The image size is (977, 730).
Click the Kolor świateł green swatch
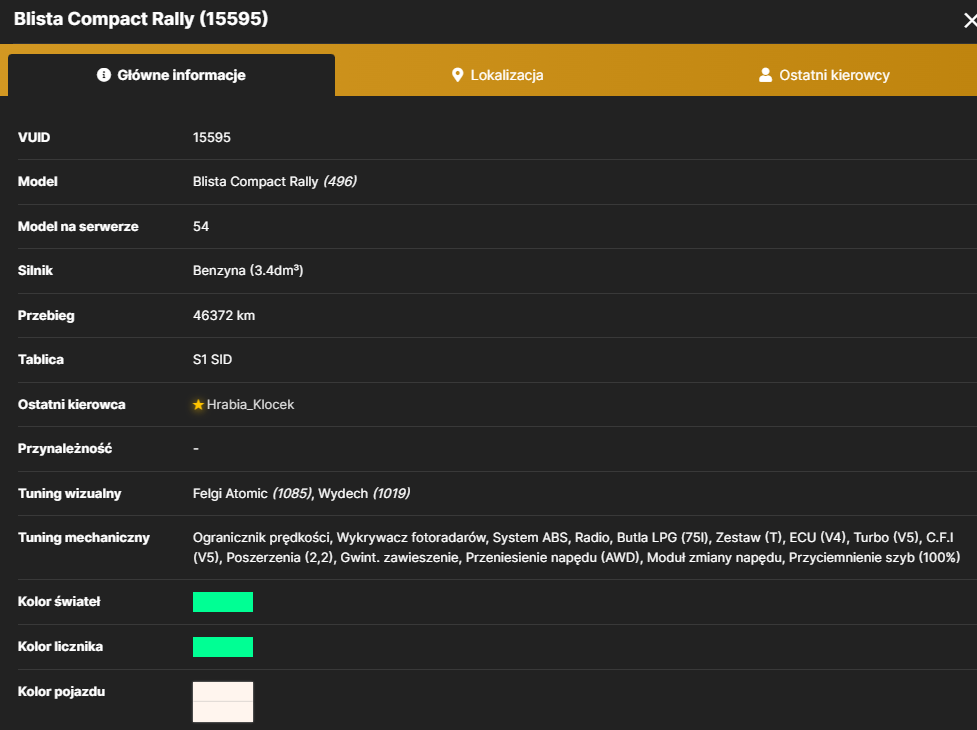(223, 602)
